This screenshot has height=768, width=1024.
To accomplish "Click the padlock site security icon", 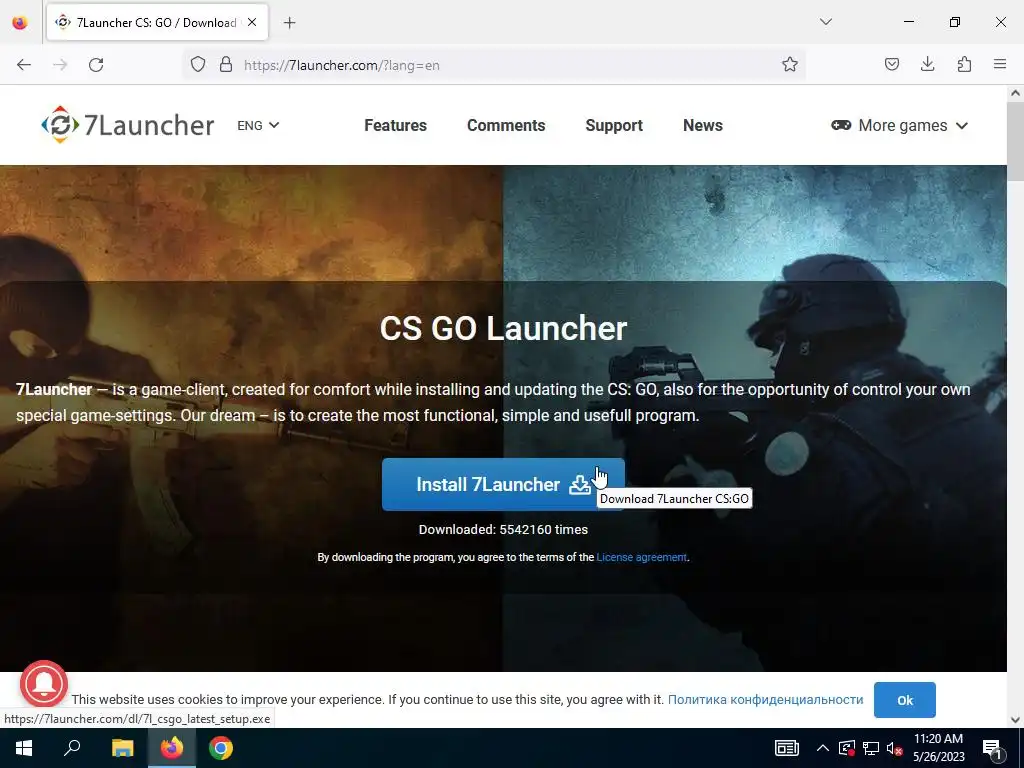I will tap(226, 65).
